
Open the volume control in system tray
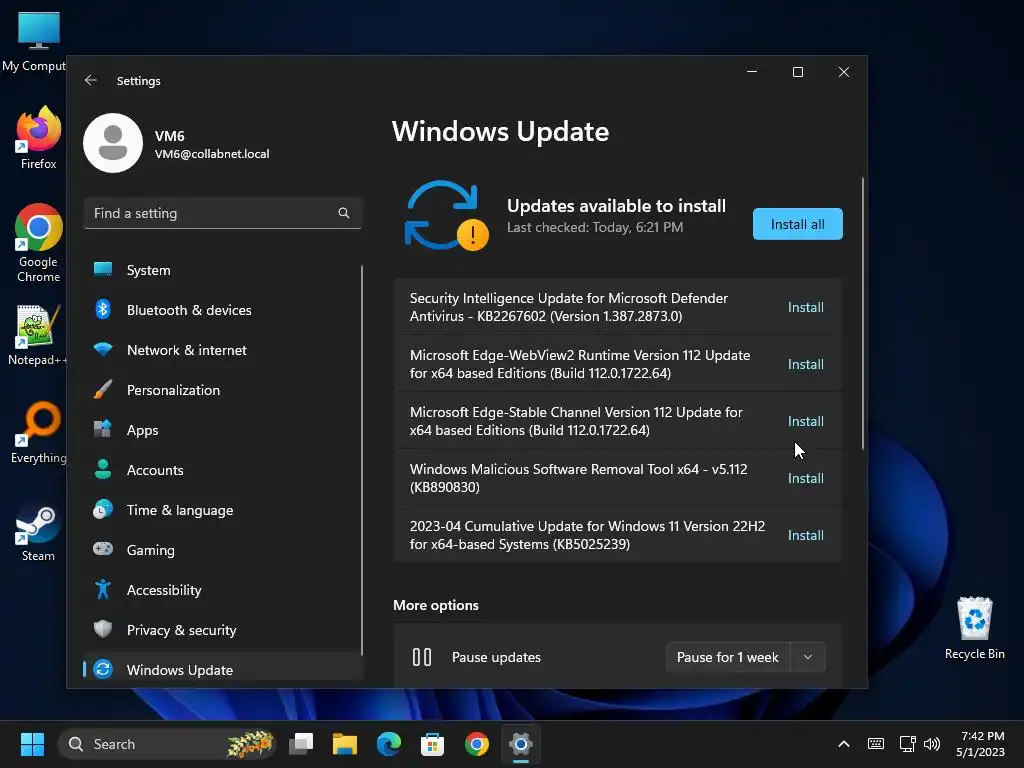[x=932, y=744]
